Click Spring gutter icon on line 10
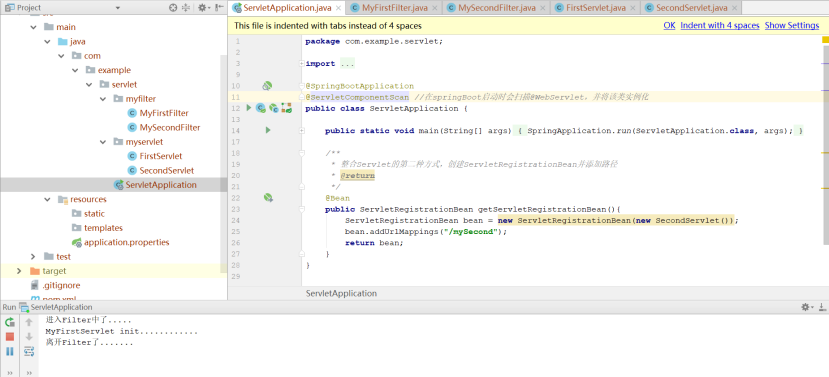This screenshot has height=377, width=829. coord(268,86)
